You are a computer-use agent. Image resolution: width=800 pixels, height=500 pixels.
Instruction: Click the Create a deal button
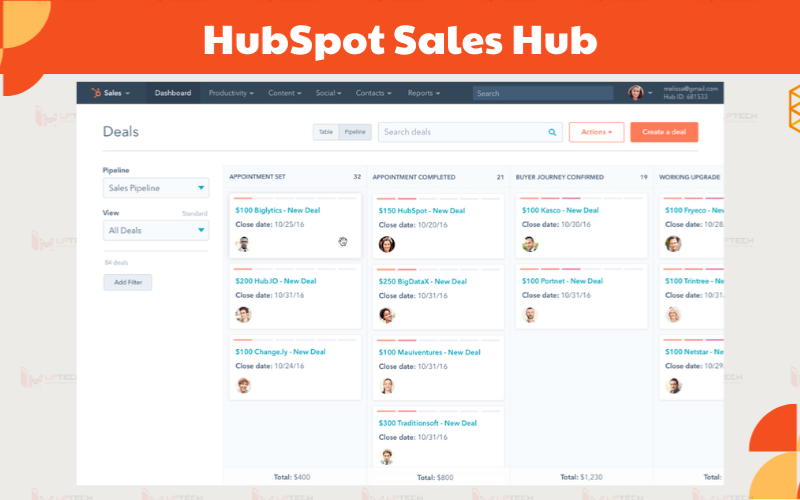click(664, 132)
